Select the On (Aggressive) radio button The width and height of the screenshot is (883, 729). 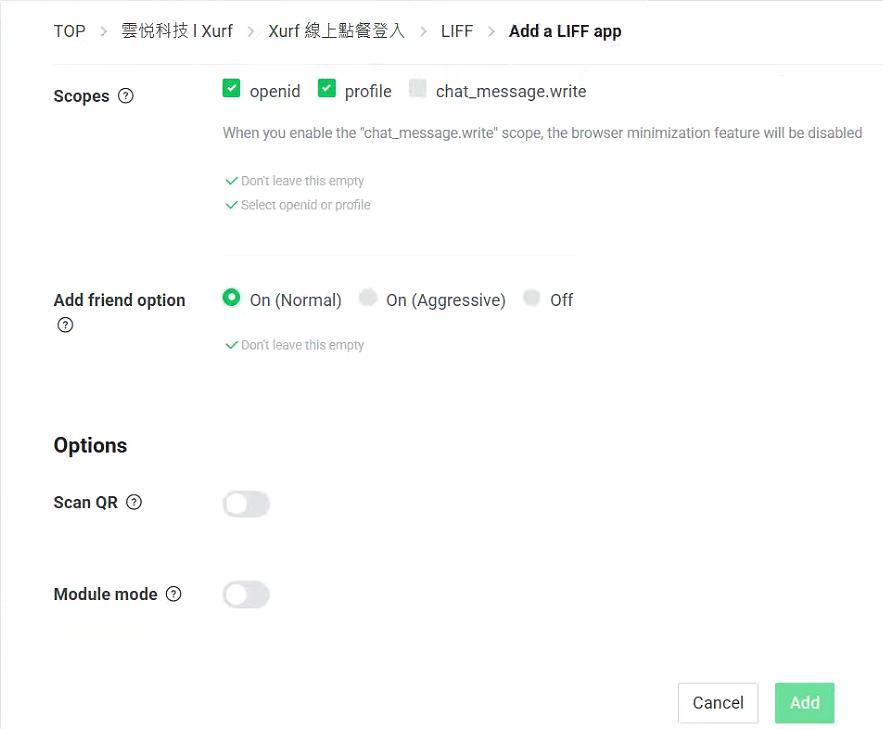[x=368, y=297]
